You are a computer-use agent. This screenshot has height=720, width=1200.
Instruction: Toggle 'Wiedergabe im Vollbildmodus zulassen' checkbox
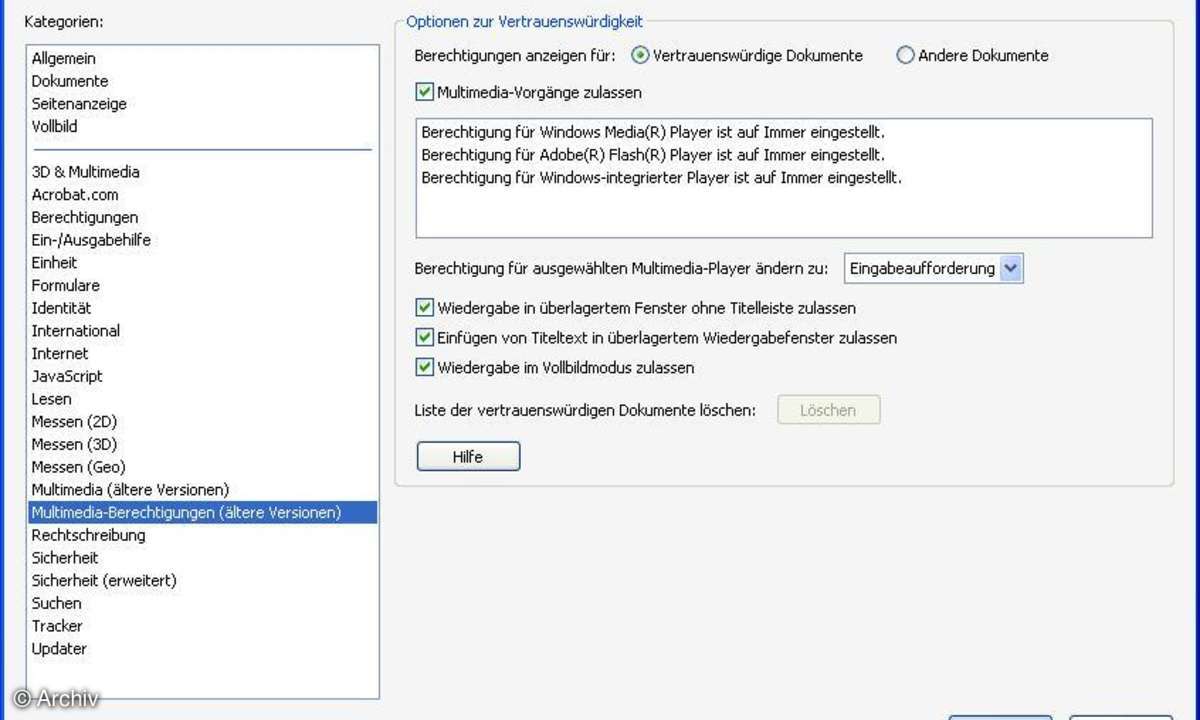click(x=424, y=368)
